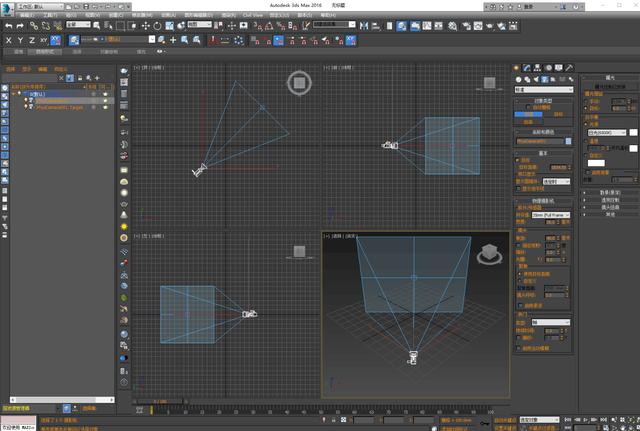Open Render Setup dialog icon

pos(466,26)
